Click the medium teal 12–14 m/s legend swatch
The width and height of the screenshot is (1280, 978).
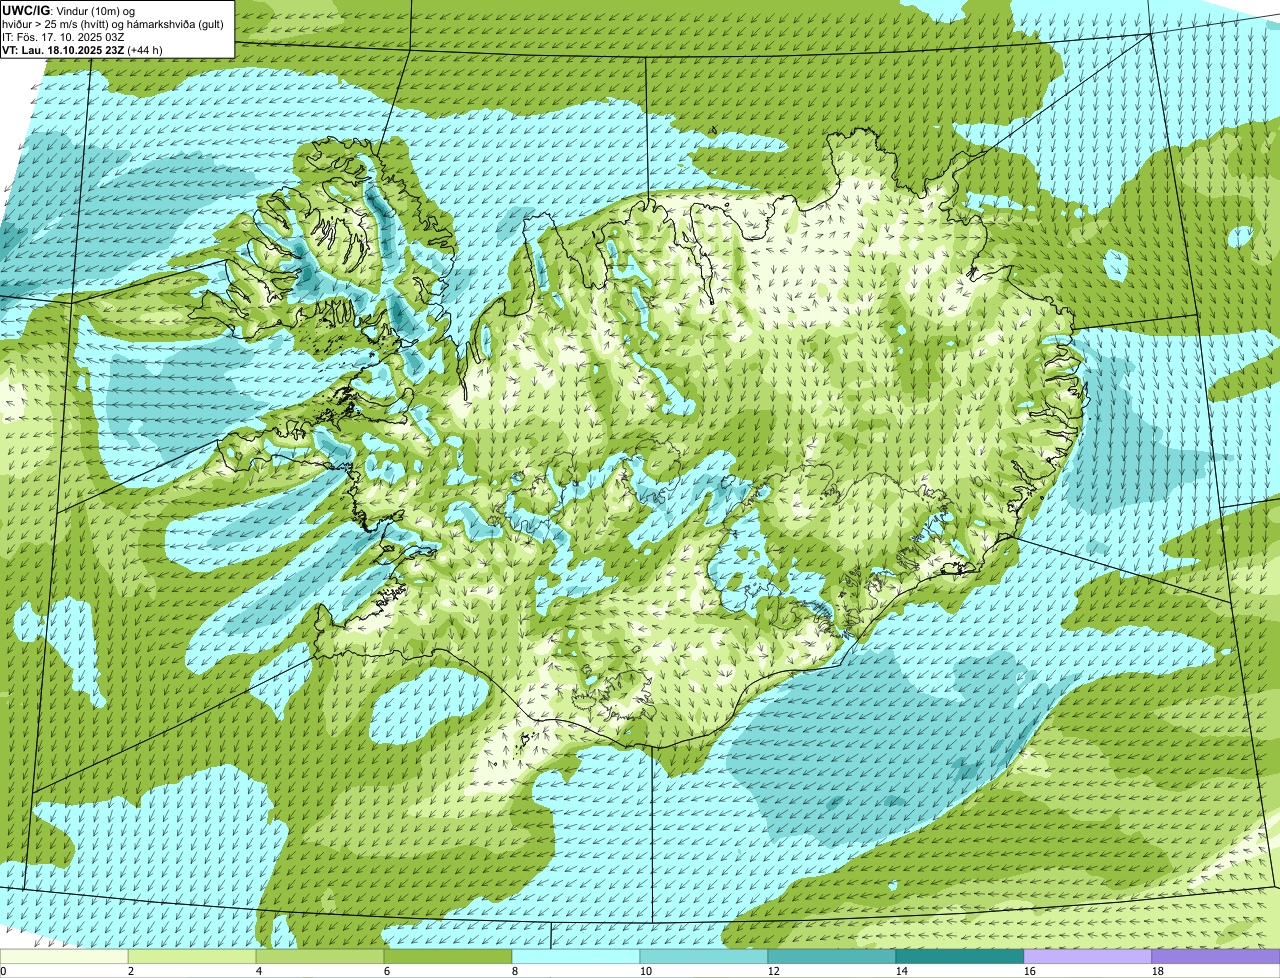[x=832, y=956]
